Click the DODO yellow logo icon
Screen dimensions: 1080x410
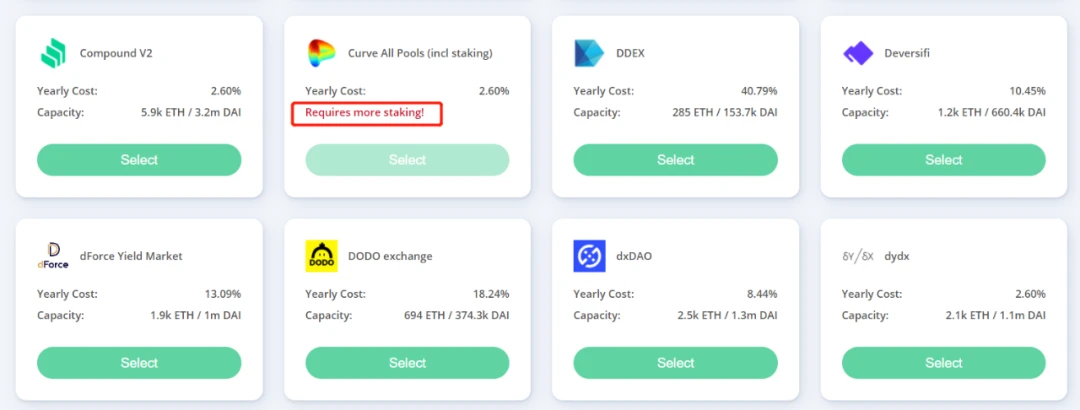coord(321,256)
